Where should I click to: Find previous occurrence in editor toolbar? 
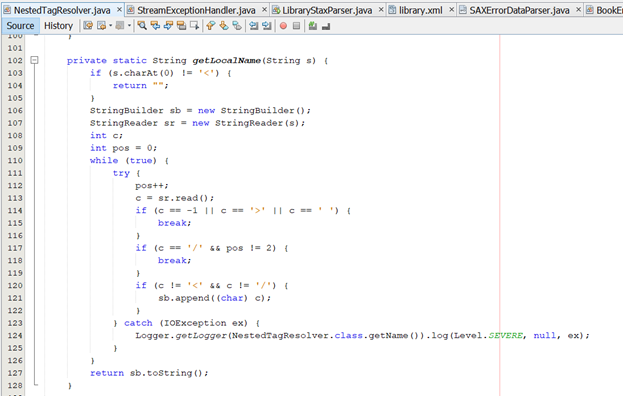pyautogui.click(x=155, y=26)
